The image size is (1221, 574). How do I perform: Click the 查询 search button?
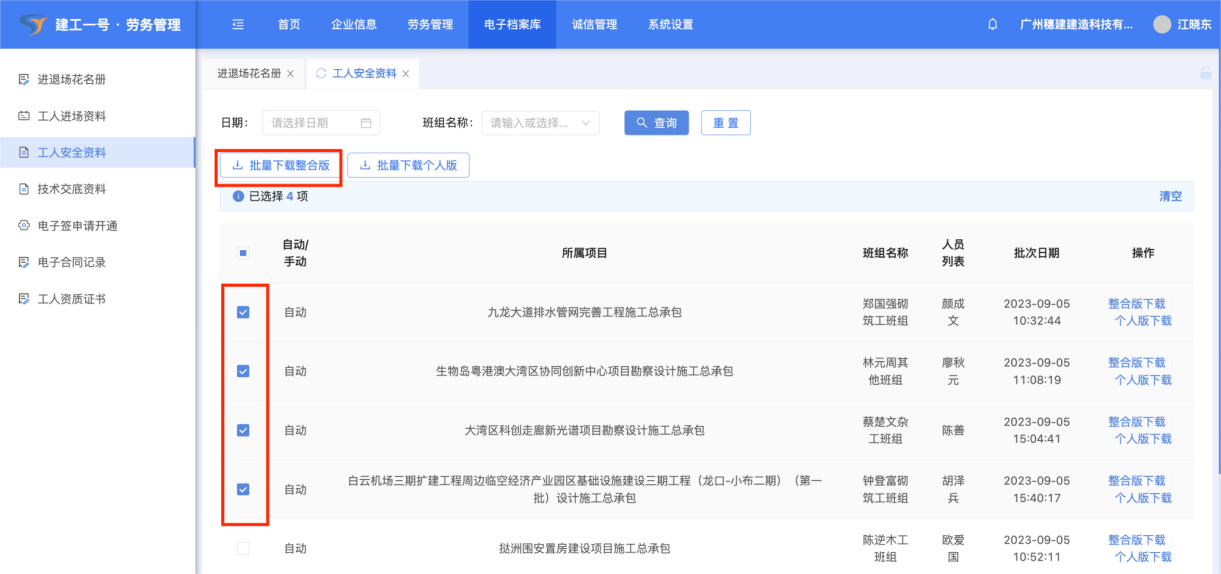[x=656, y=123]
